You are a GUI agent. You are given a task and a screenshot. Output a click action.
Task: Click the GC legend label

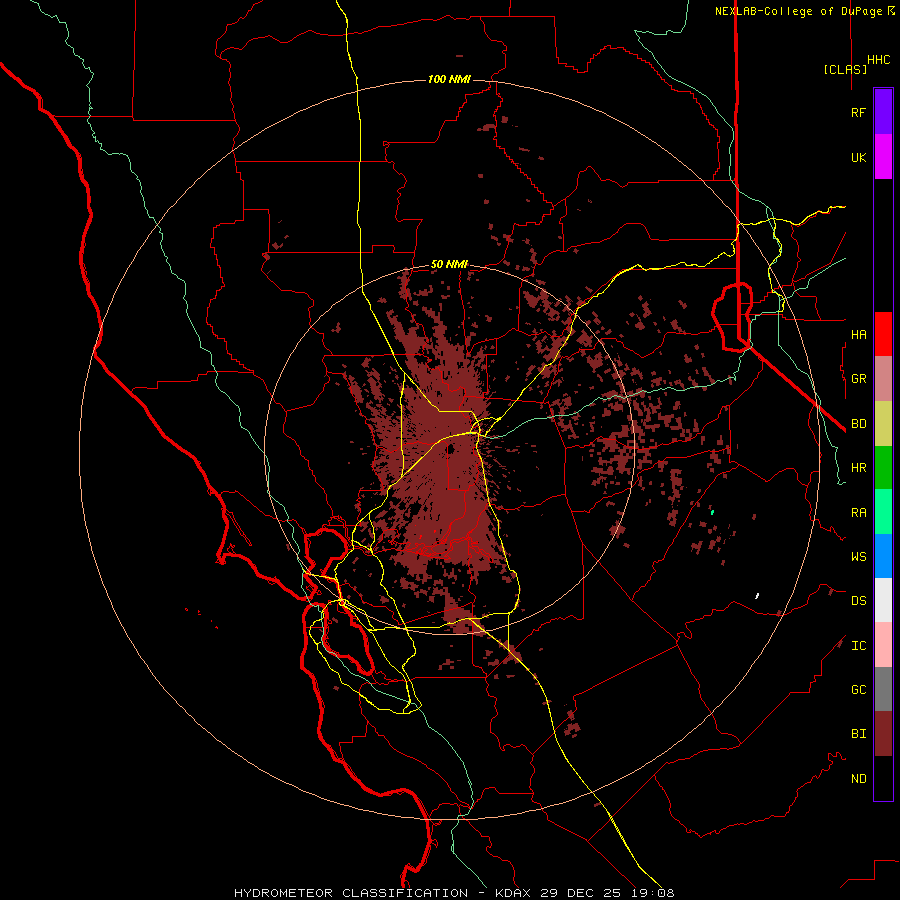click(858, 689)
